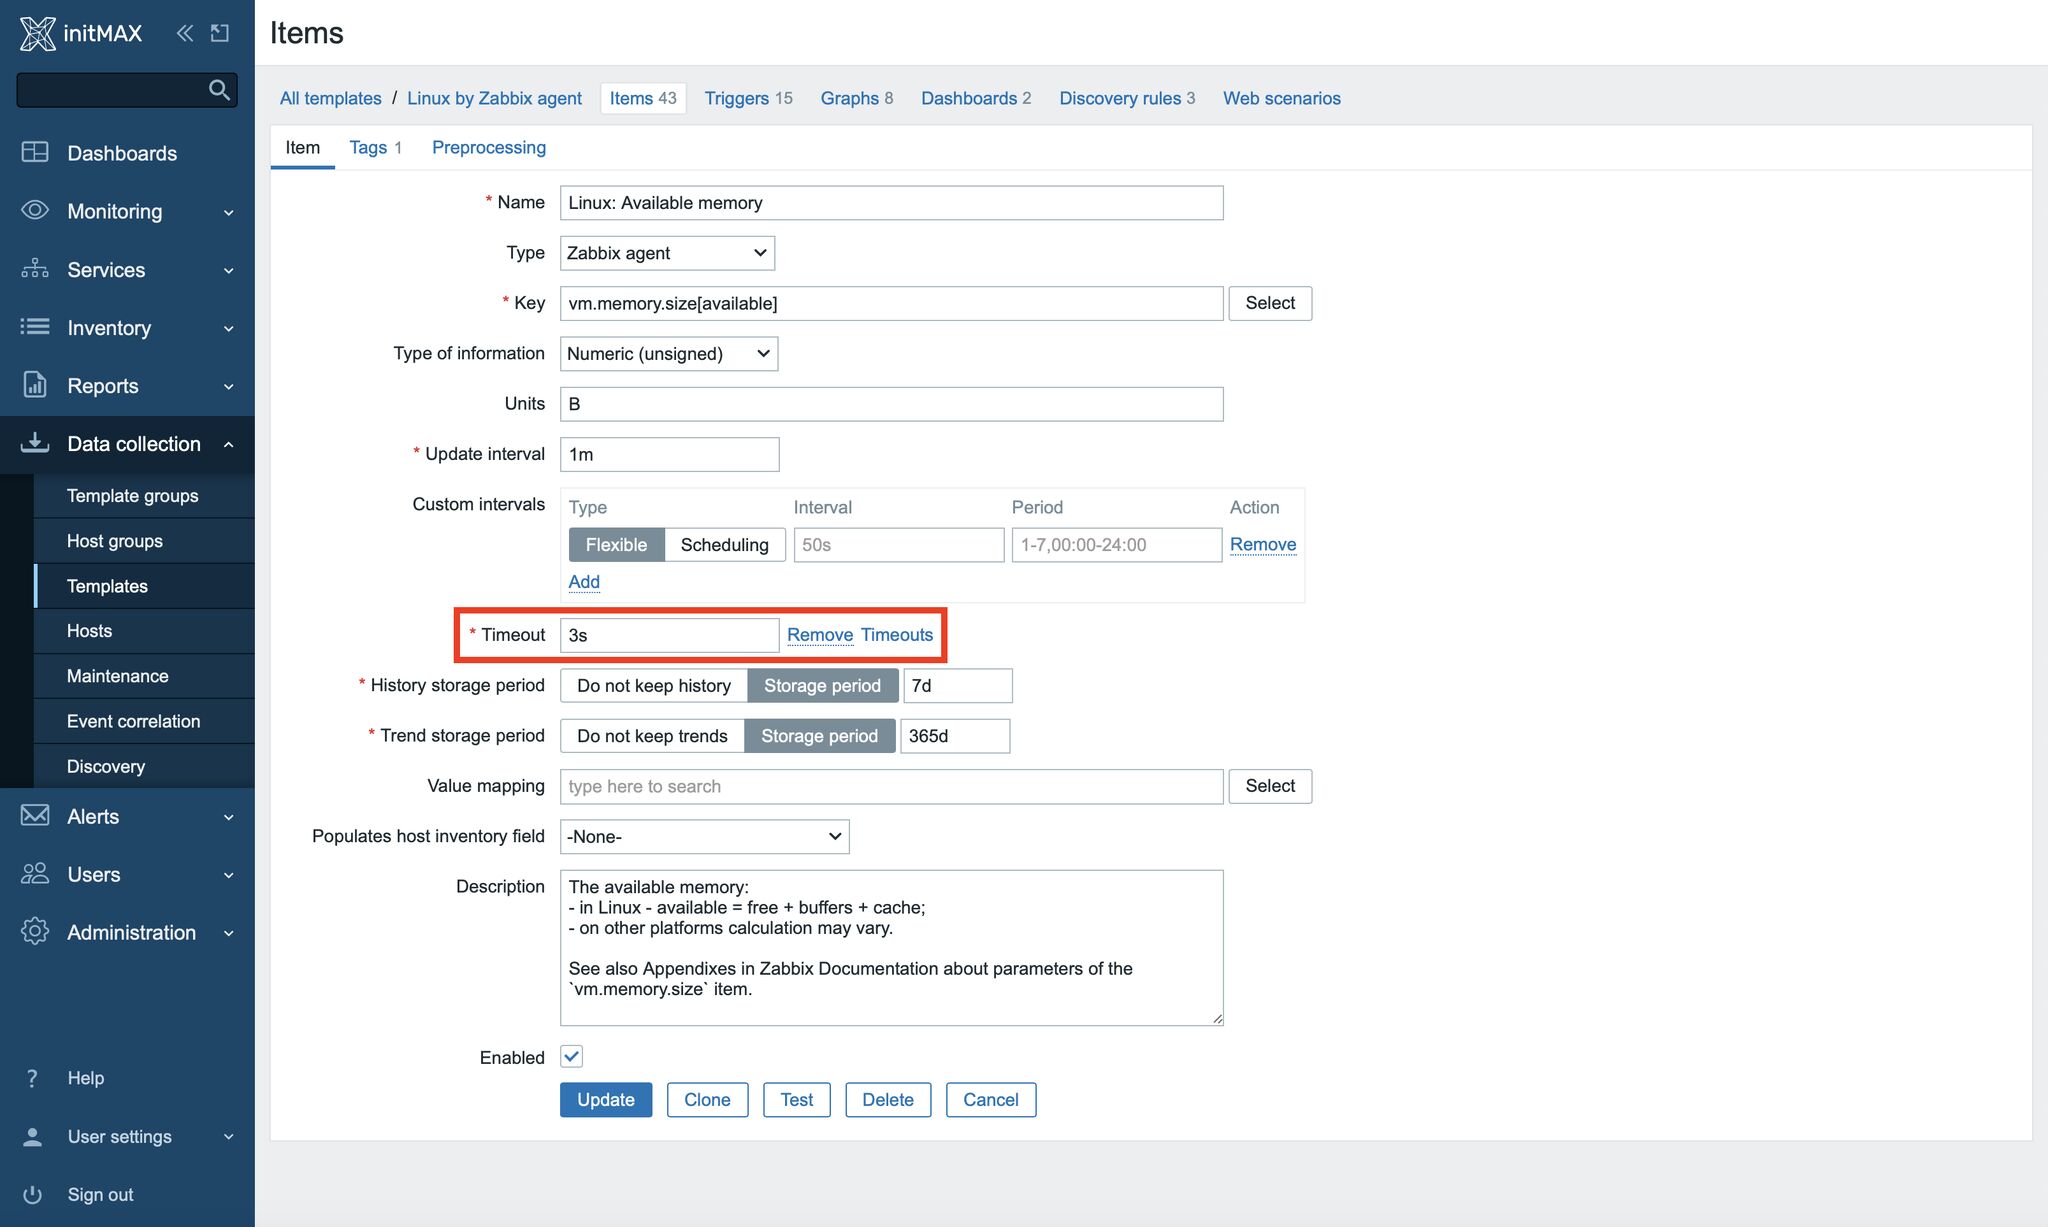
Task: Uncheck the Enabled checkbox
Action: point(571,1056)
